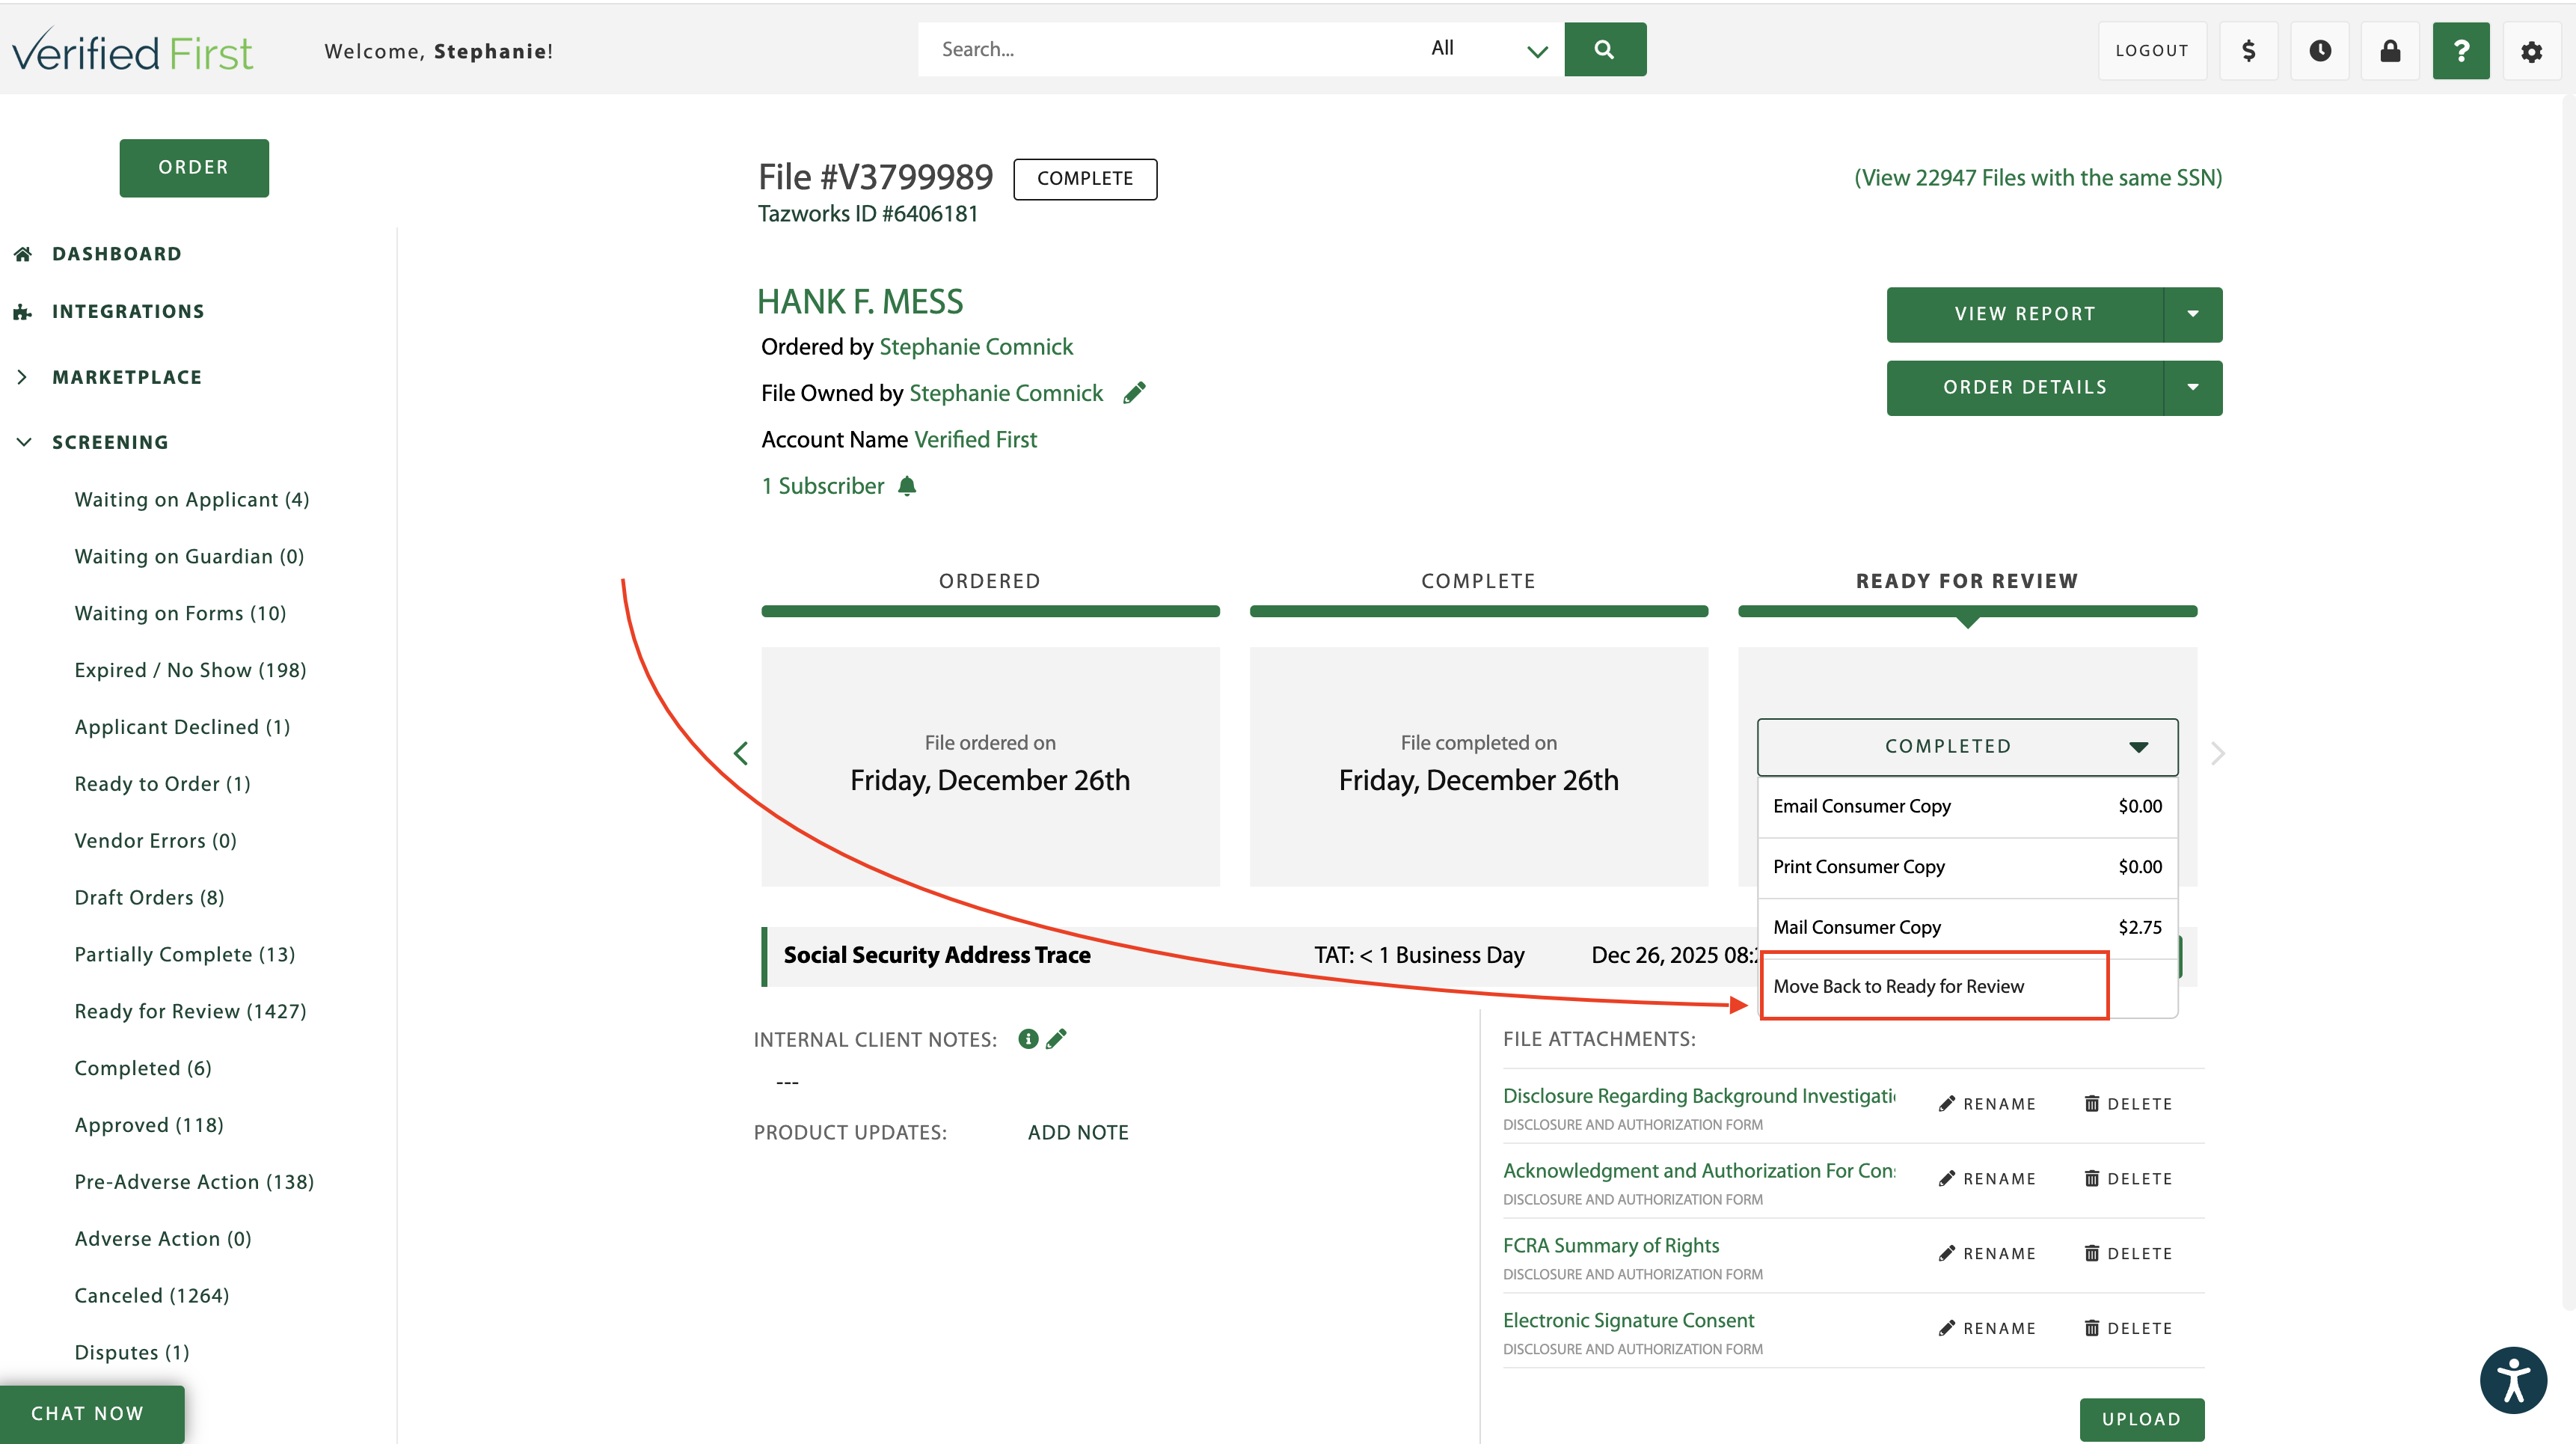
Task: Open the accessibility widget icon
Action: click(2513, 1380)
